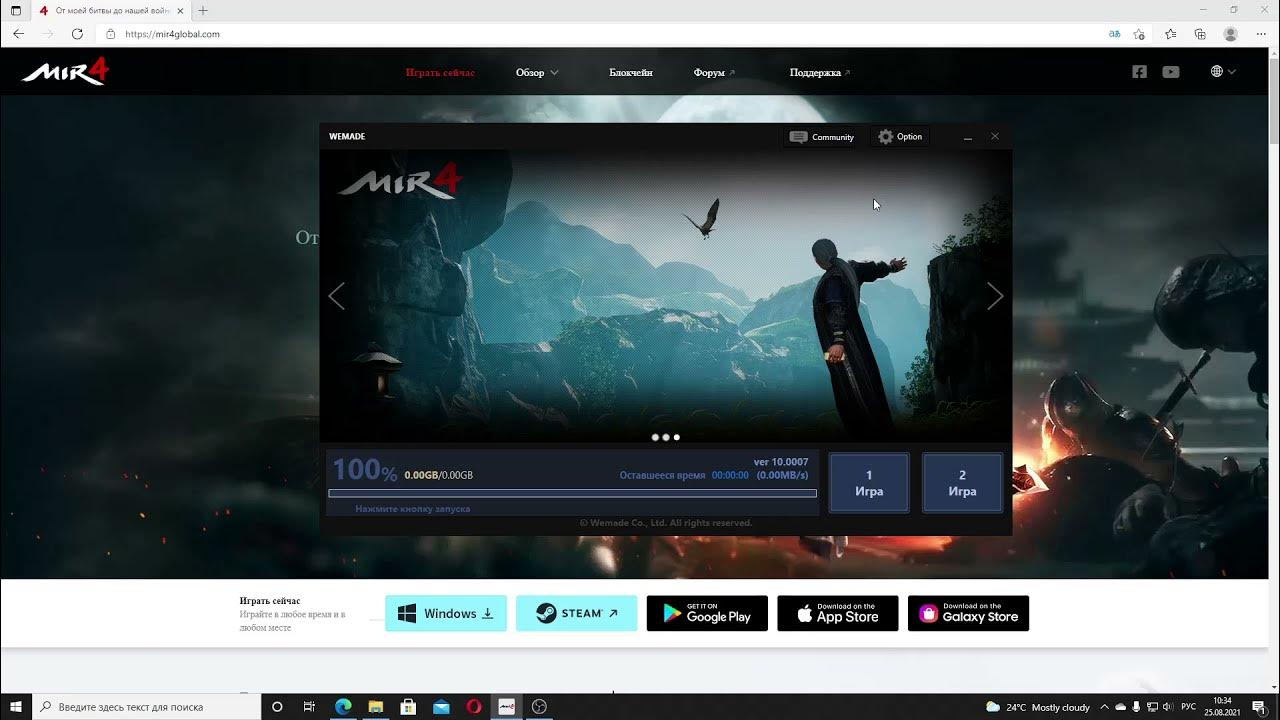Viewport: 1280px width, 720px height.
Task: Switch to MIR4 launcher taskbar icon
Action: [x=507, y=707]
